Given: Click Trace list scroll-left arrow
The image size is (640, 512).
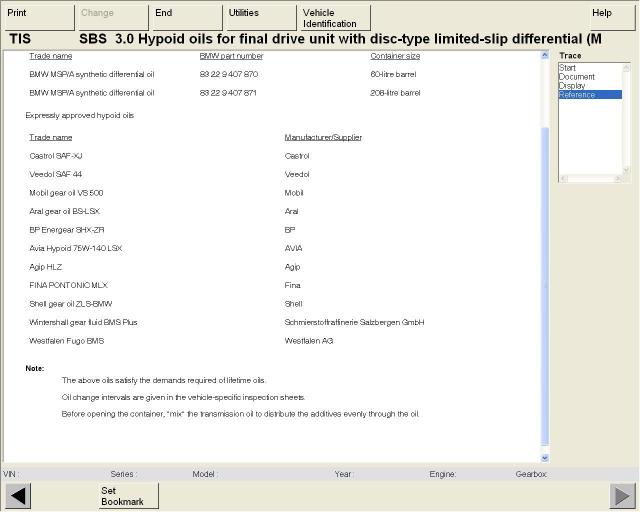Looking at the screenshot, I should [x=563, y=178].
